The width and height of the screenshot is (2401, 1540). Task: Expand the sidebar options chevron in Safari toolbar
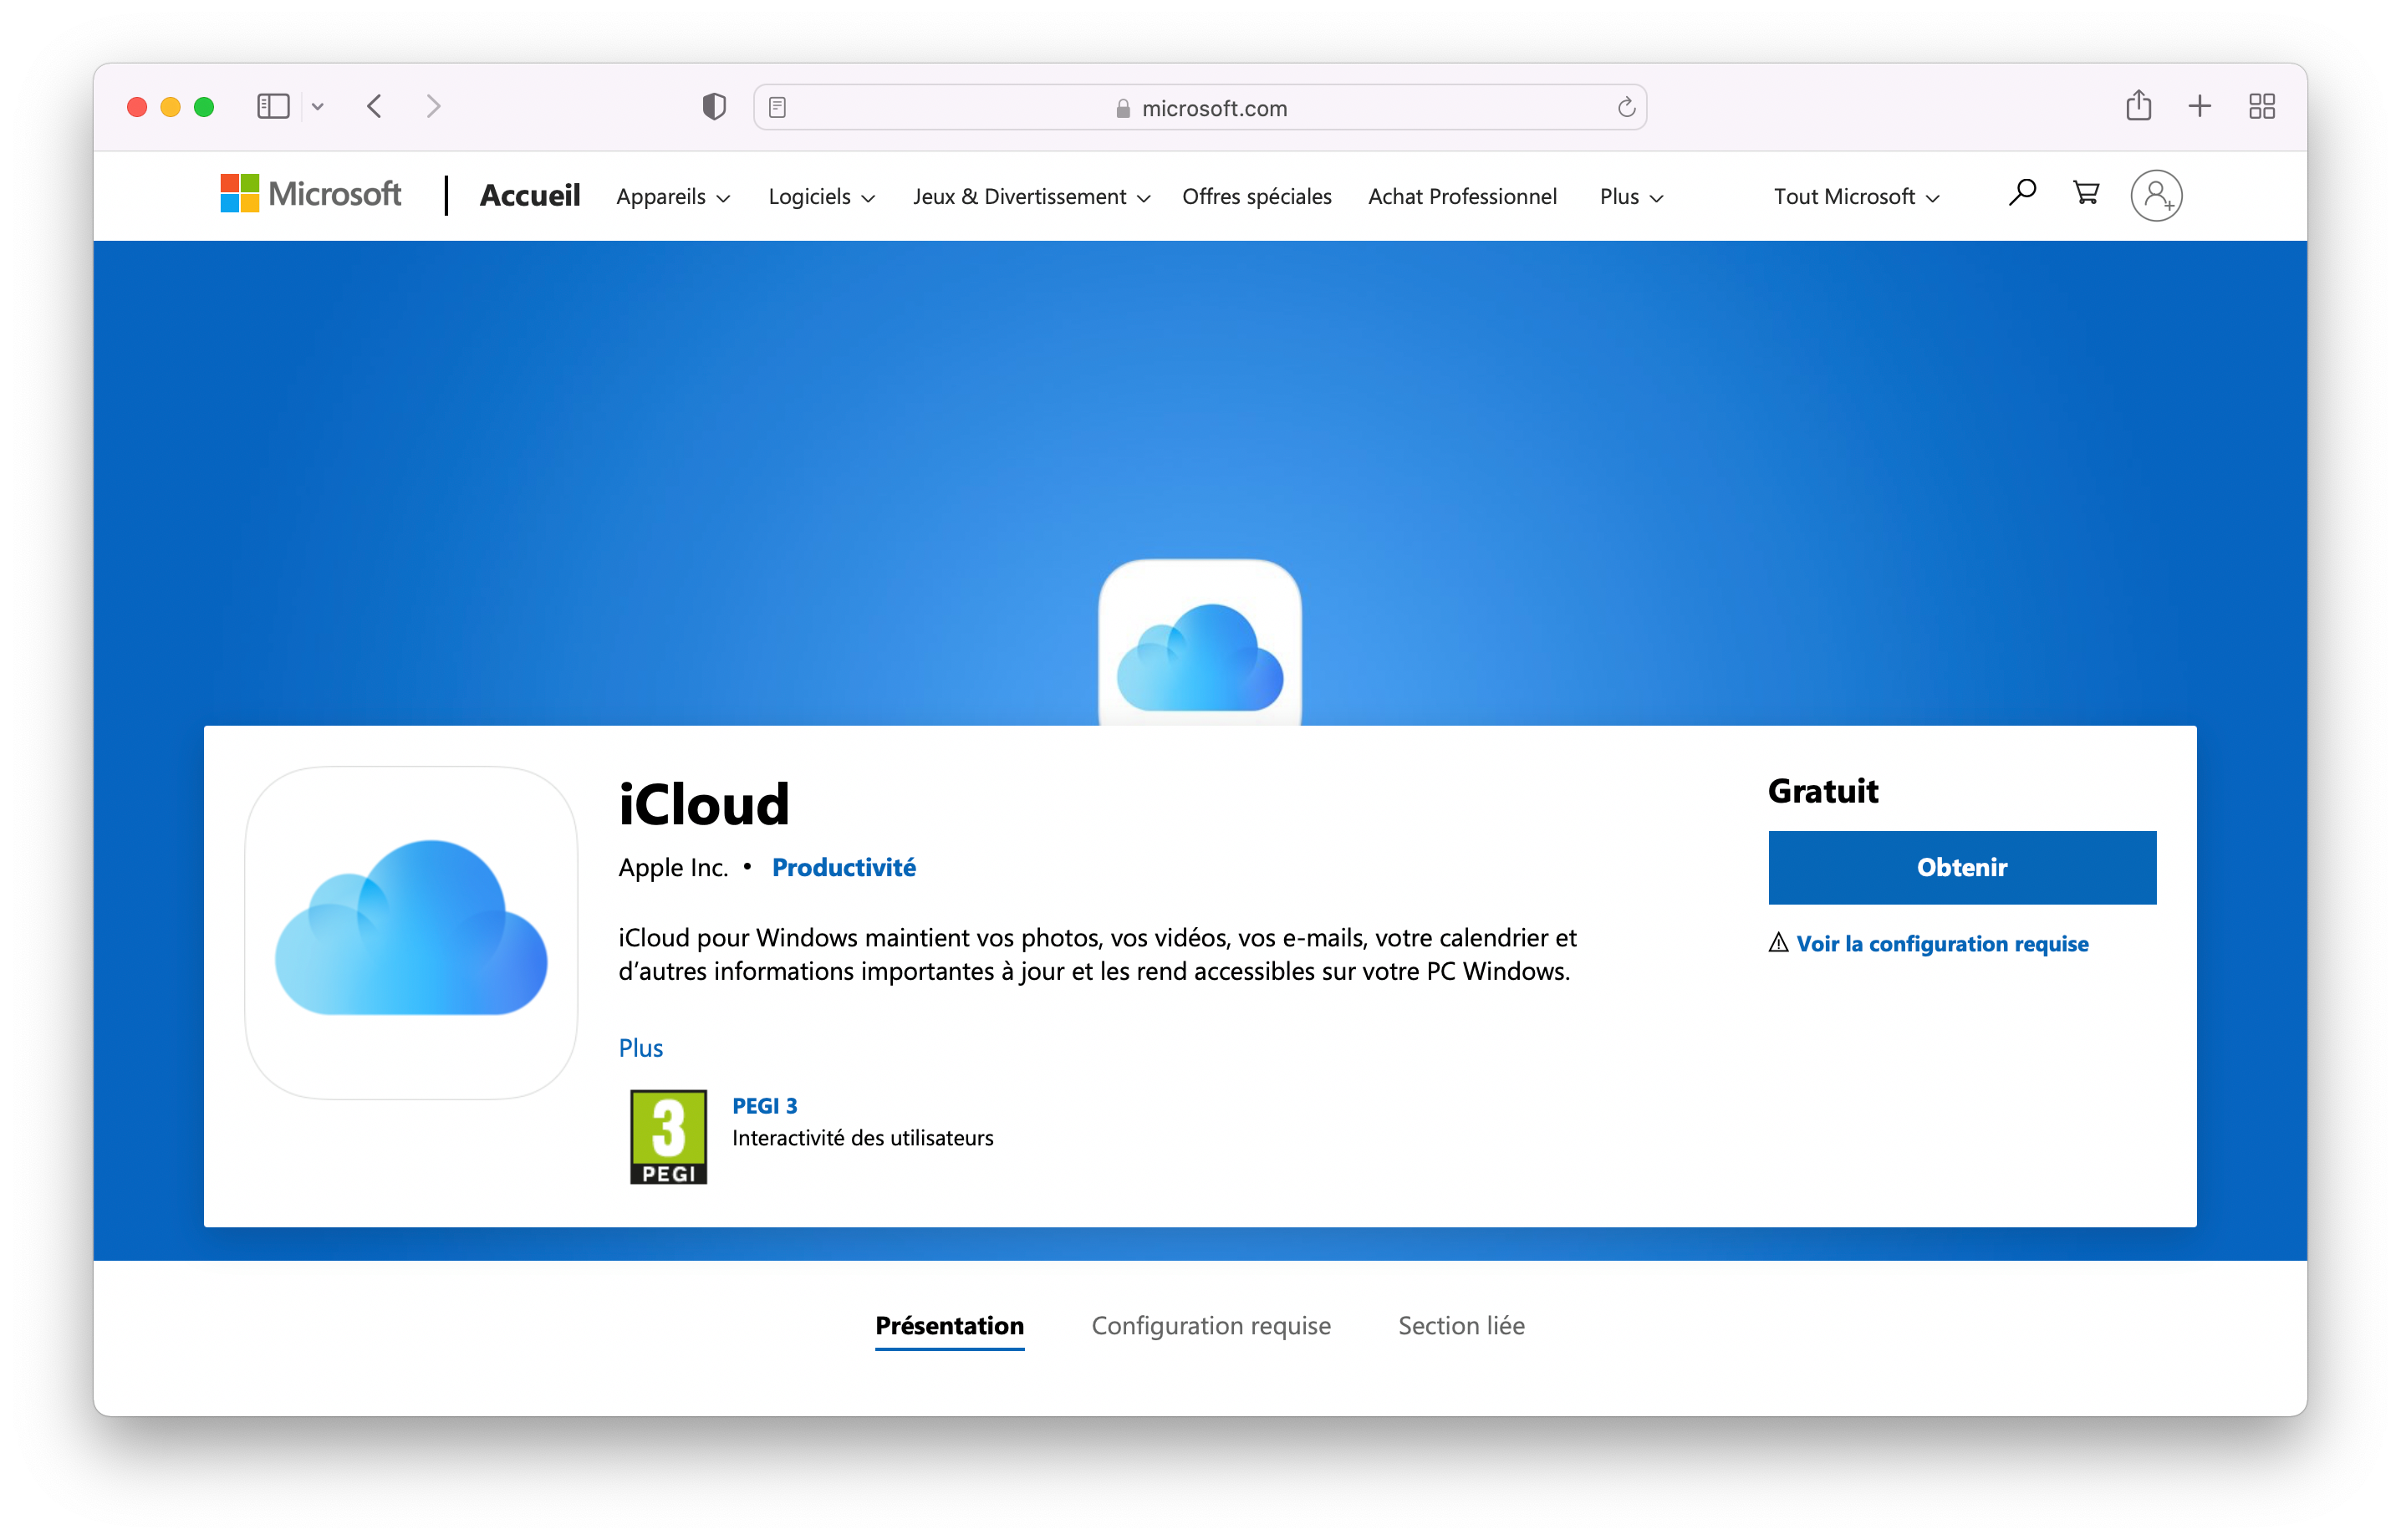point(317,107)
